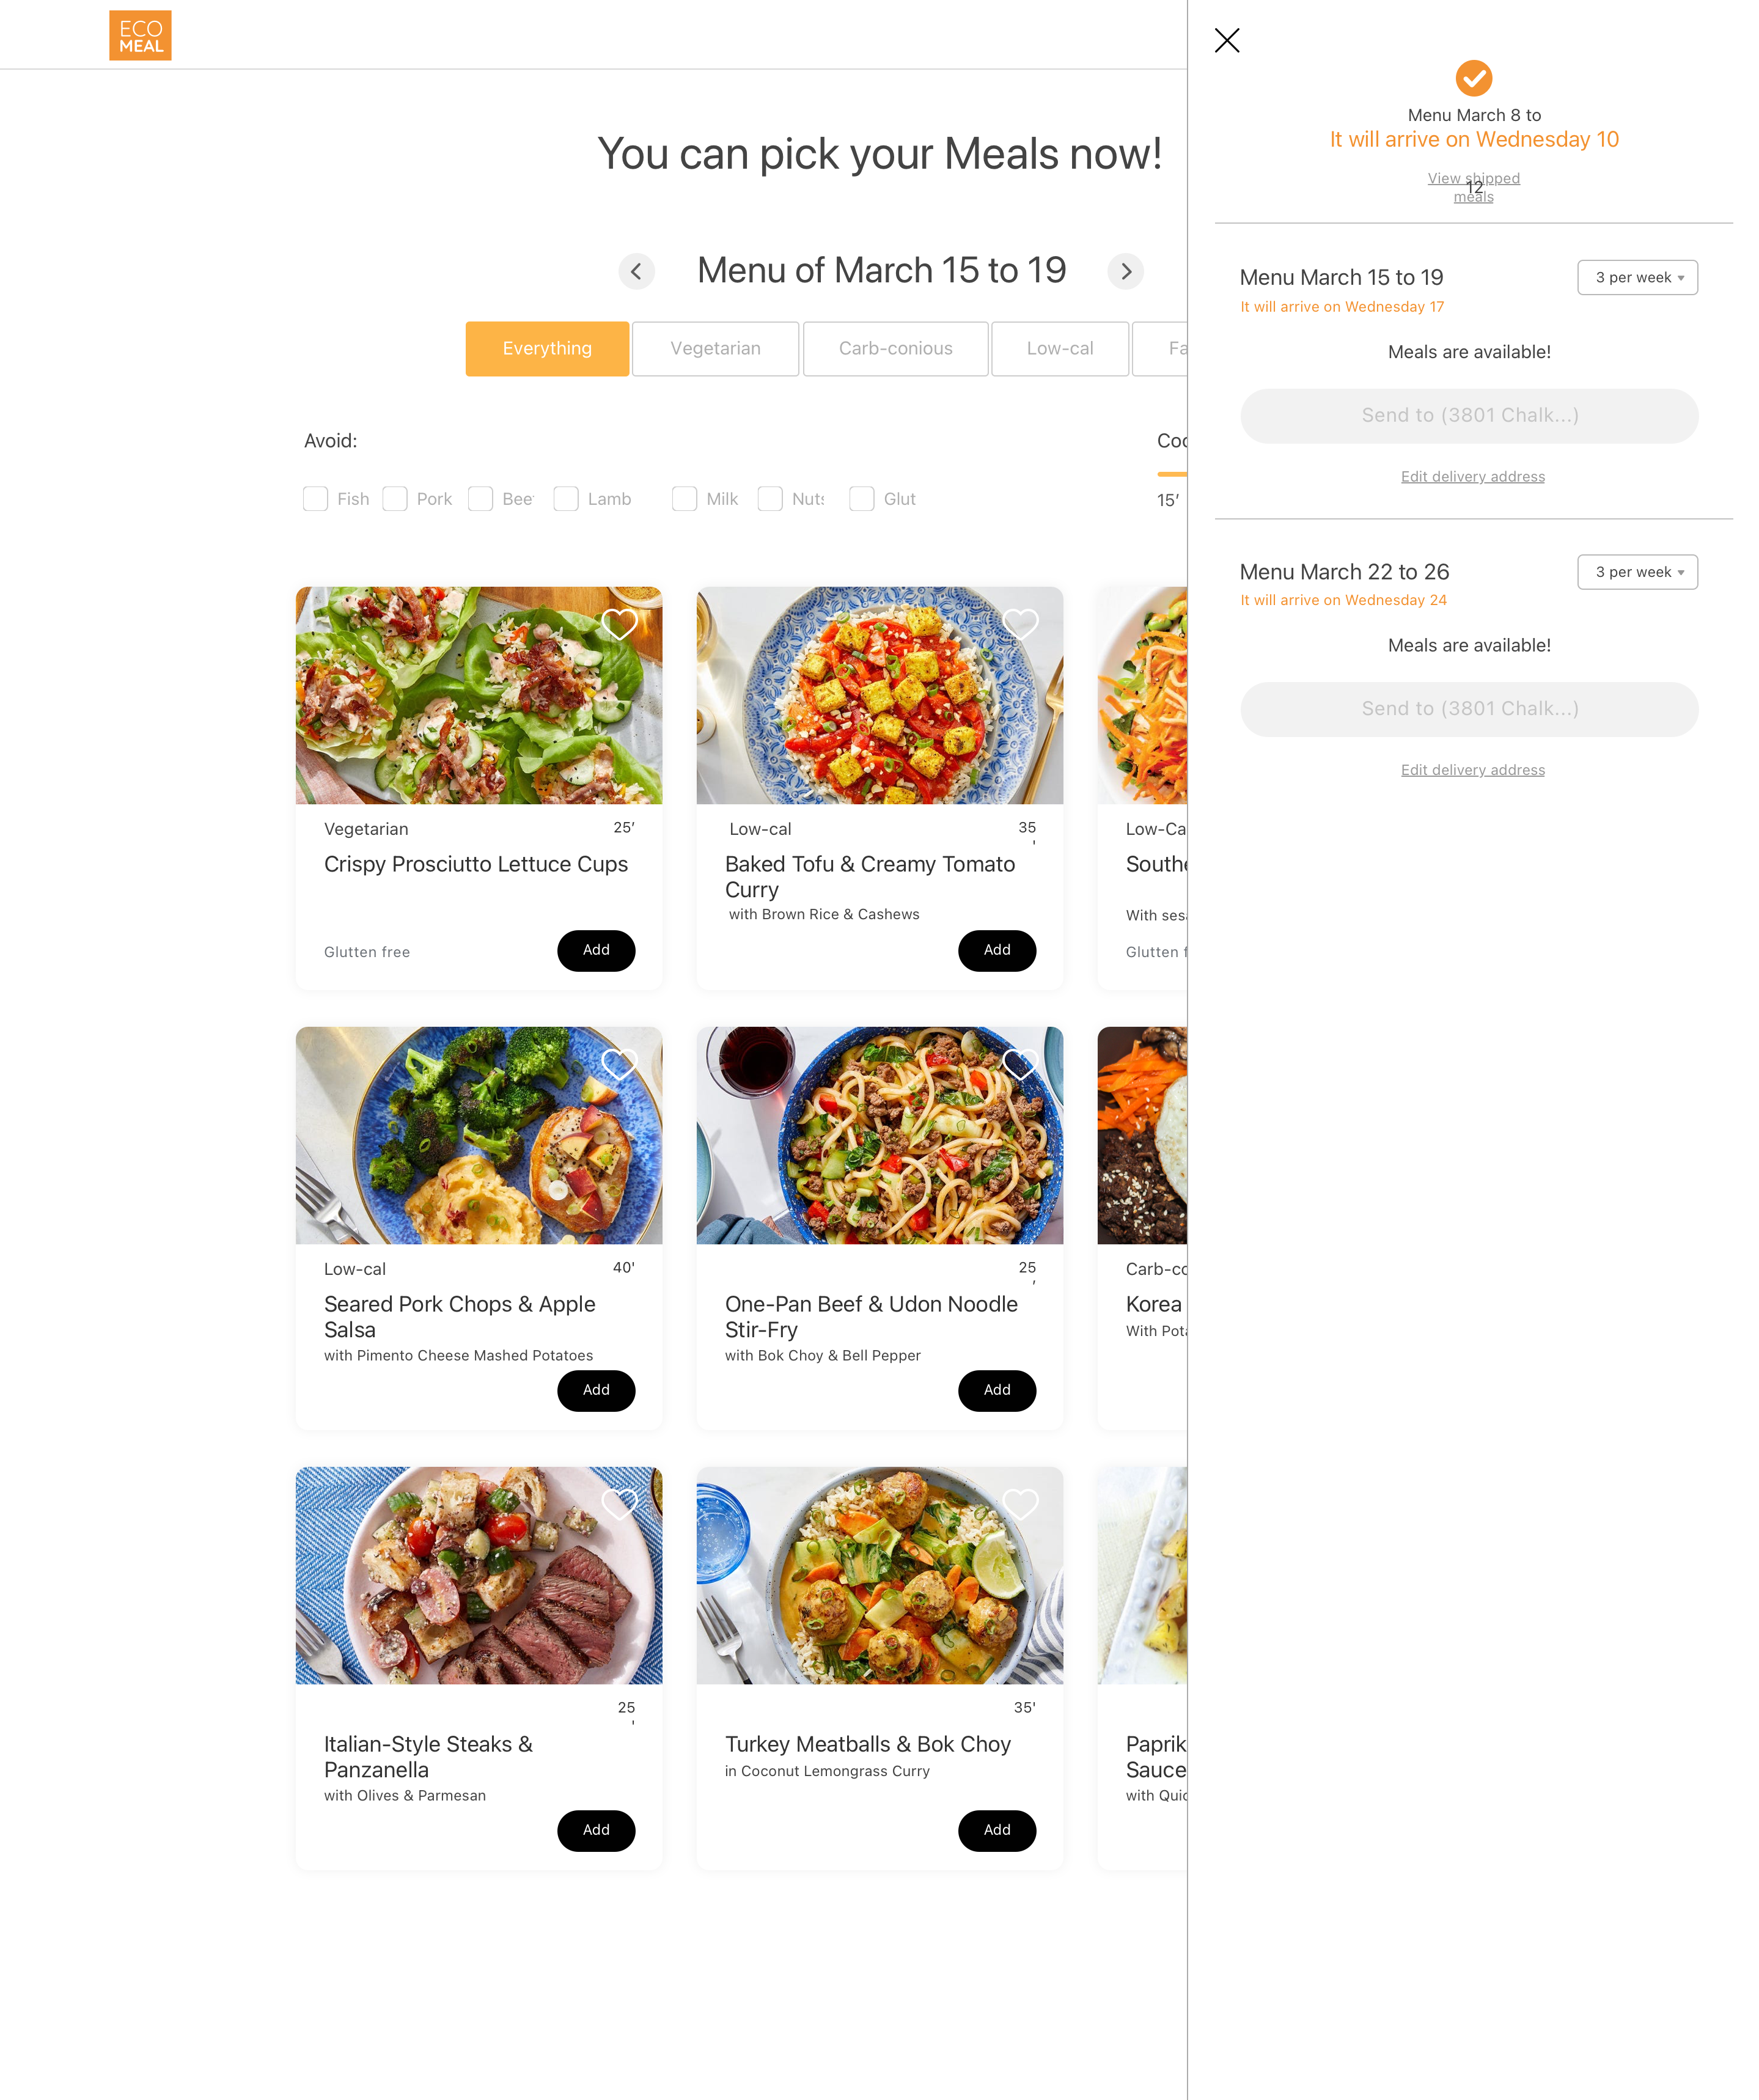The image size is (1759, 2100).
Task: Open Edit delivery address for March 15 menu
Action: coord(1472,477)
